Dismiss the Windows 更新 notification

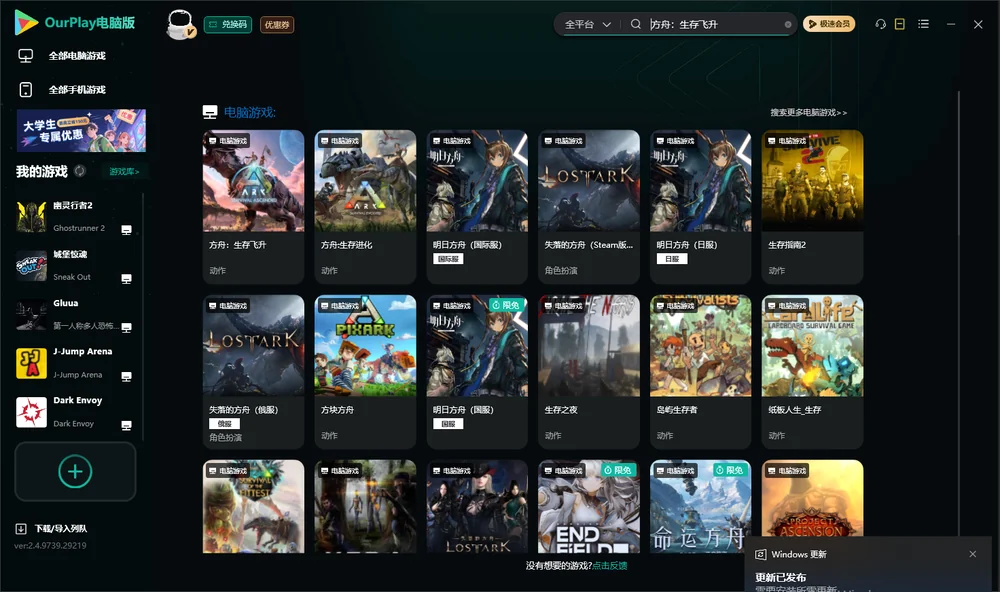click(973, 554)
